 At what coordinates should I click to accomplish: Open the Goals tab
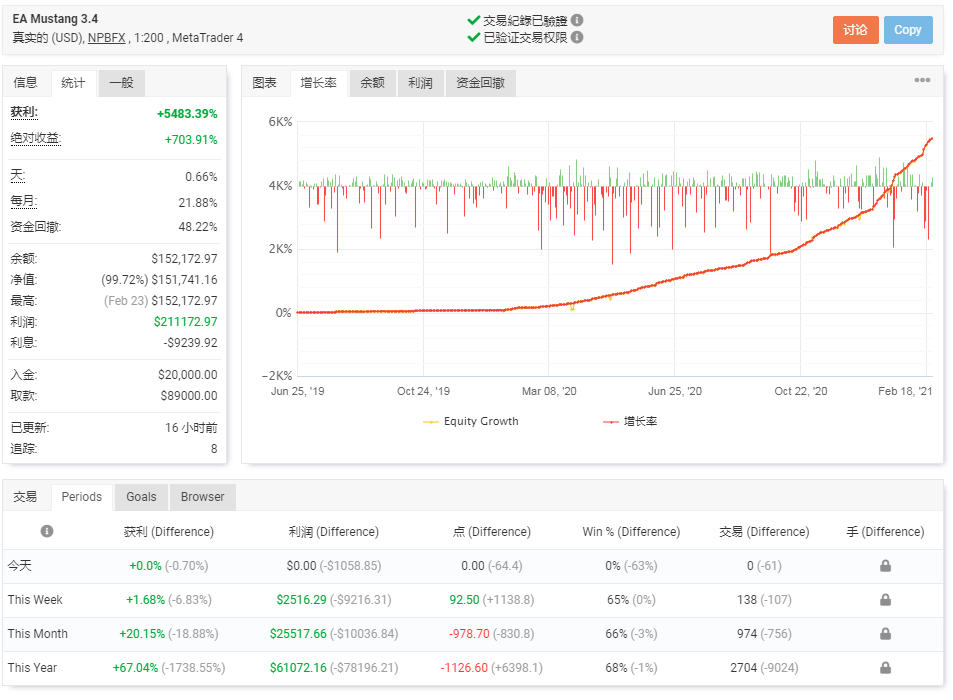coord(140,496)
